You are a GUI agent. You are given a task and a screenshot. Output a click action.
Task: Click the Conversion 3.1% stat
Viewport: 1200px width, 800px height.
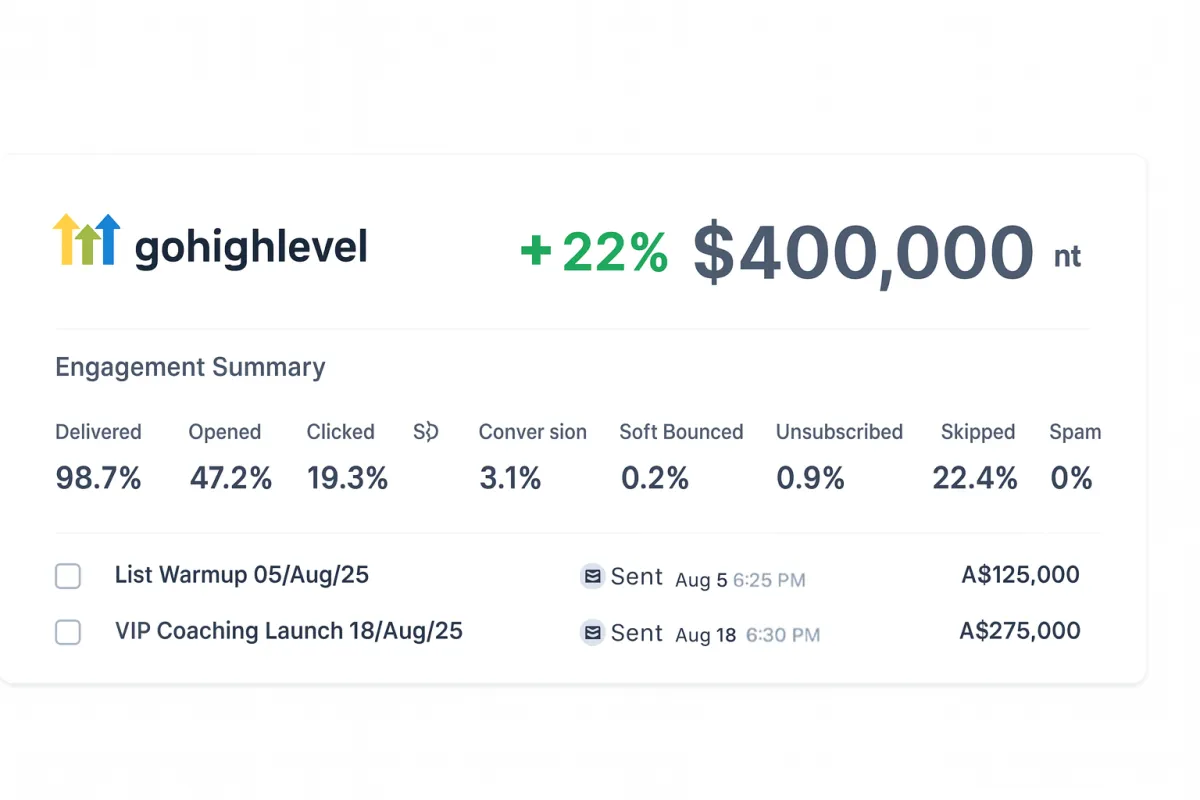tap(510, 478)
